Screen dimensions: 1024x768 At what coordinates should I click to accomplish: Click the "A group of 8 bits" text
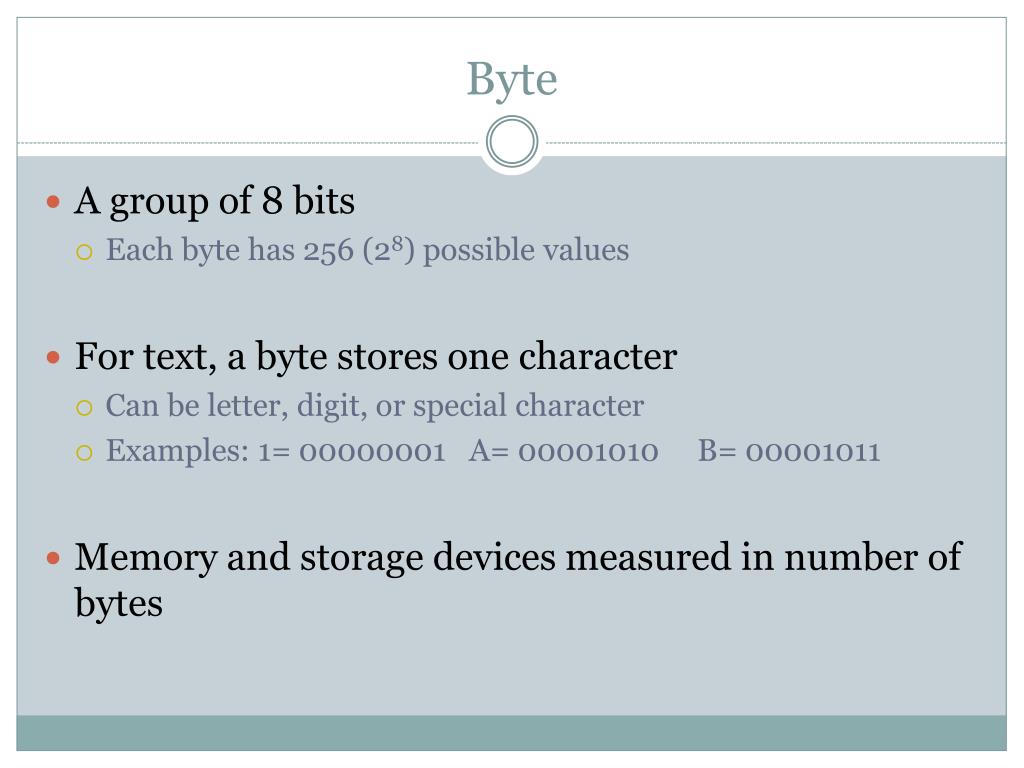(x=215, y=201)
